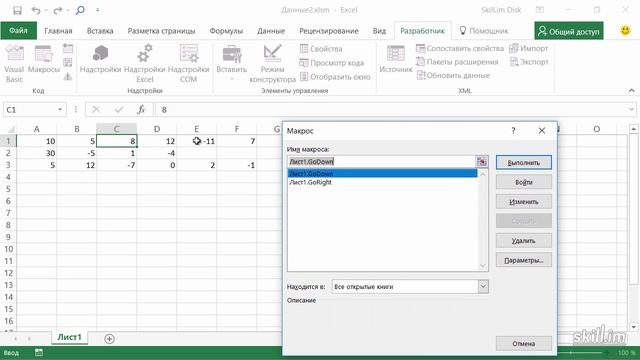Screen dimensions: 640x360
Task: Add a new sheet
Action: (x=109, y=338)
